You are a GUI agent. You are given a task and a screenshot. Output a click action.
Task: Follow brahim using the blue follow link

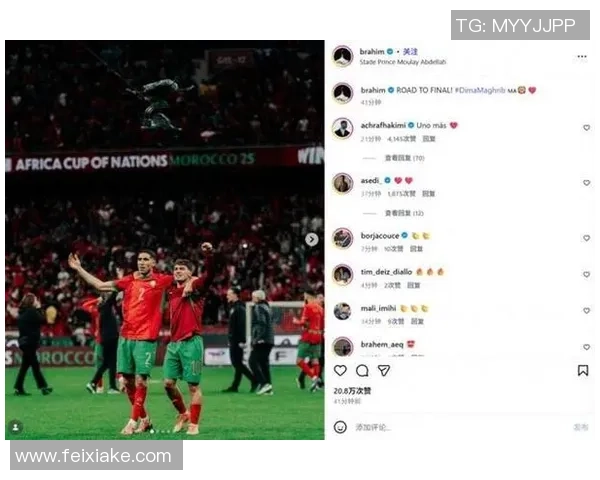tap(410, 52)
